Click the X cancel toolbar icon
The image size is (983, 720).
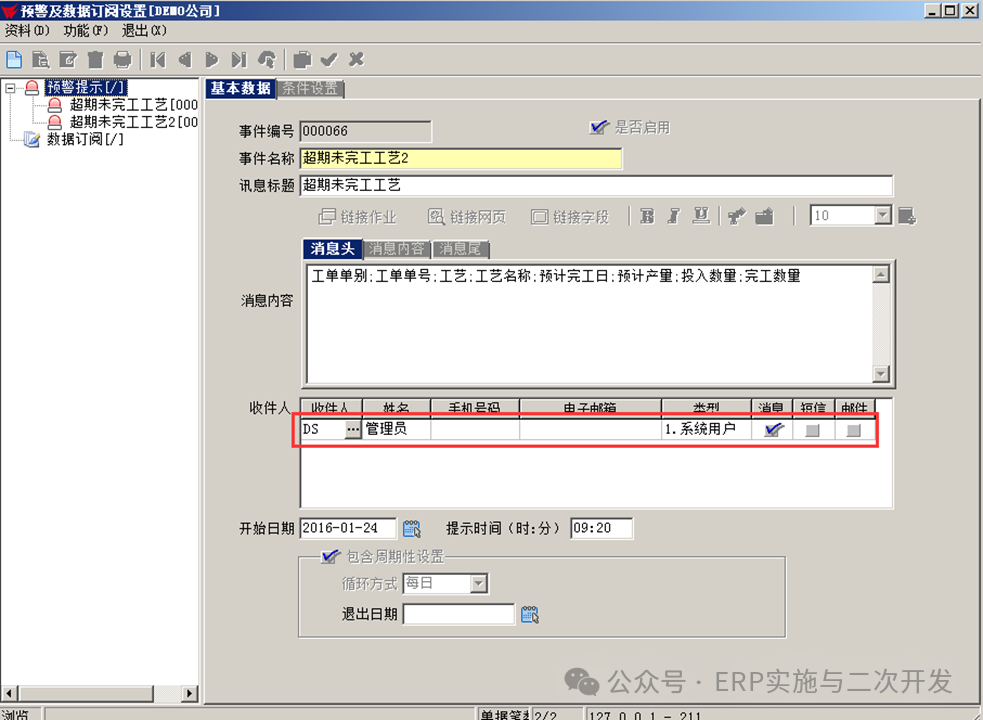click(356, 60)
